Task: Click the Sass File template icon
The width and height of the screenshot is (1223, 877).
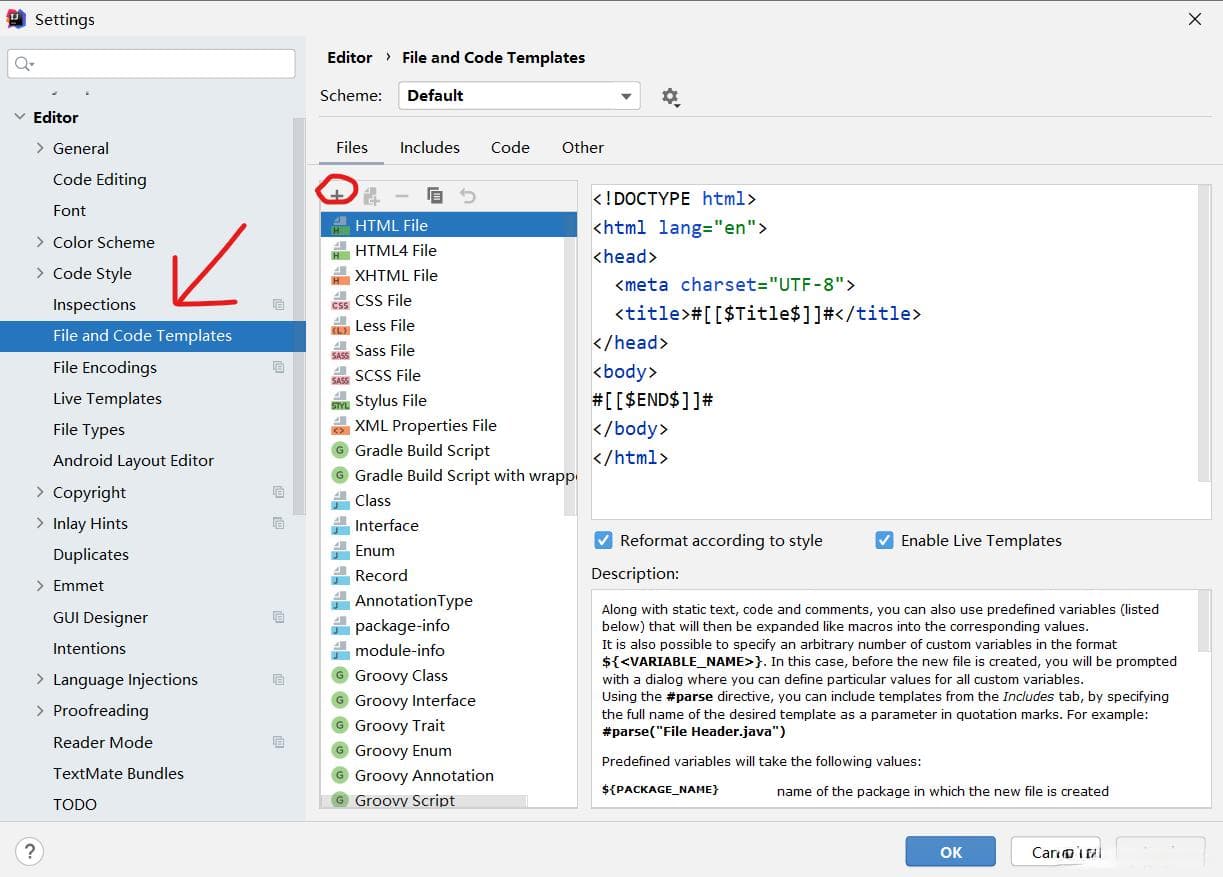Action: tap(340, 350)
